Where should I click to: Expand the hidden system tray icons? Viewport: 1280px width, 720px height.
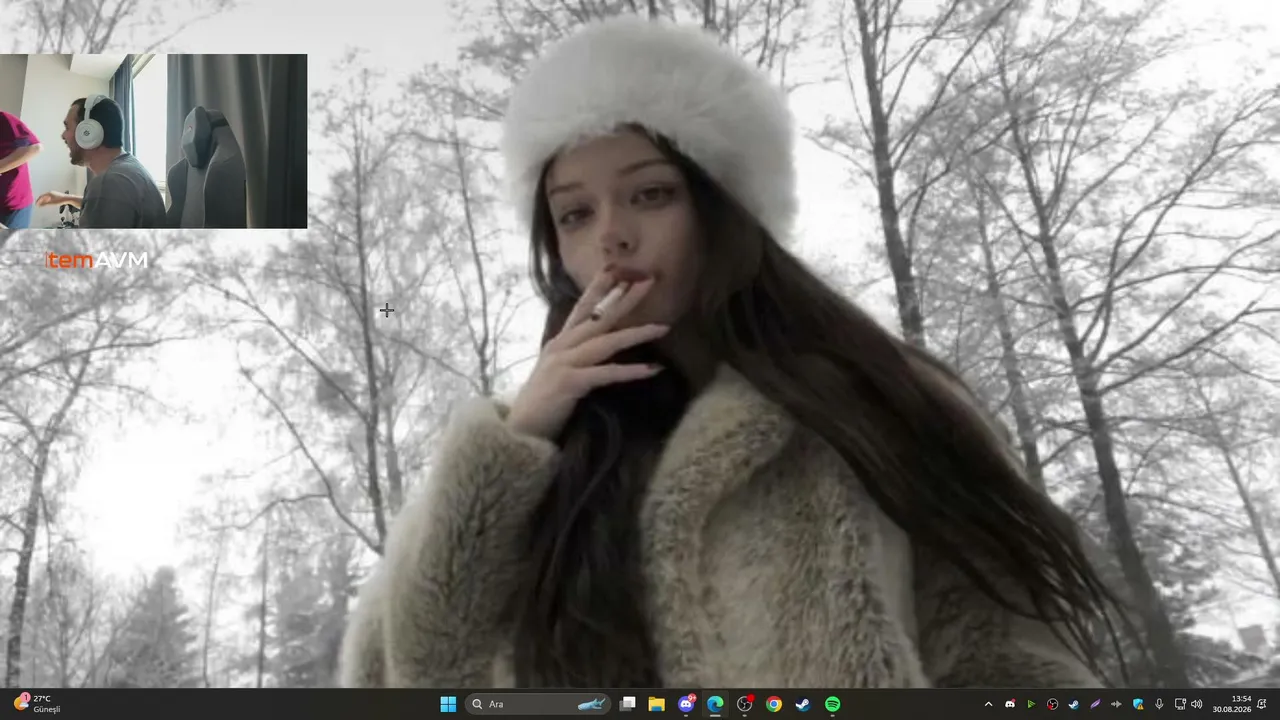tap(988, 704)
